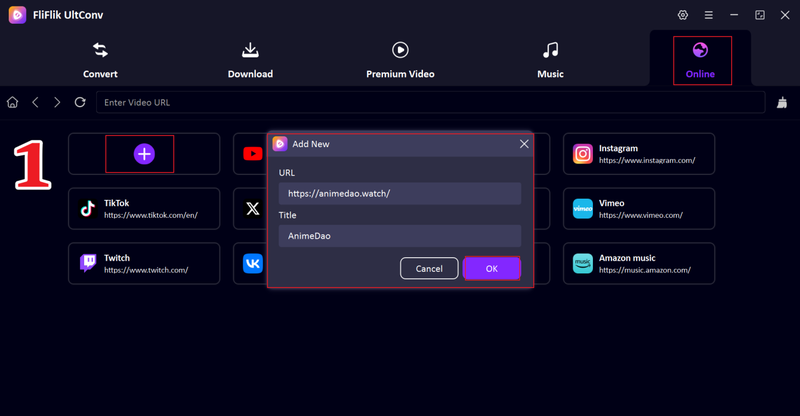Go forward with the right arrow
This screenshot has width=800, height=416.
pyautogui.click(x=57, y=102)
